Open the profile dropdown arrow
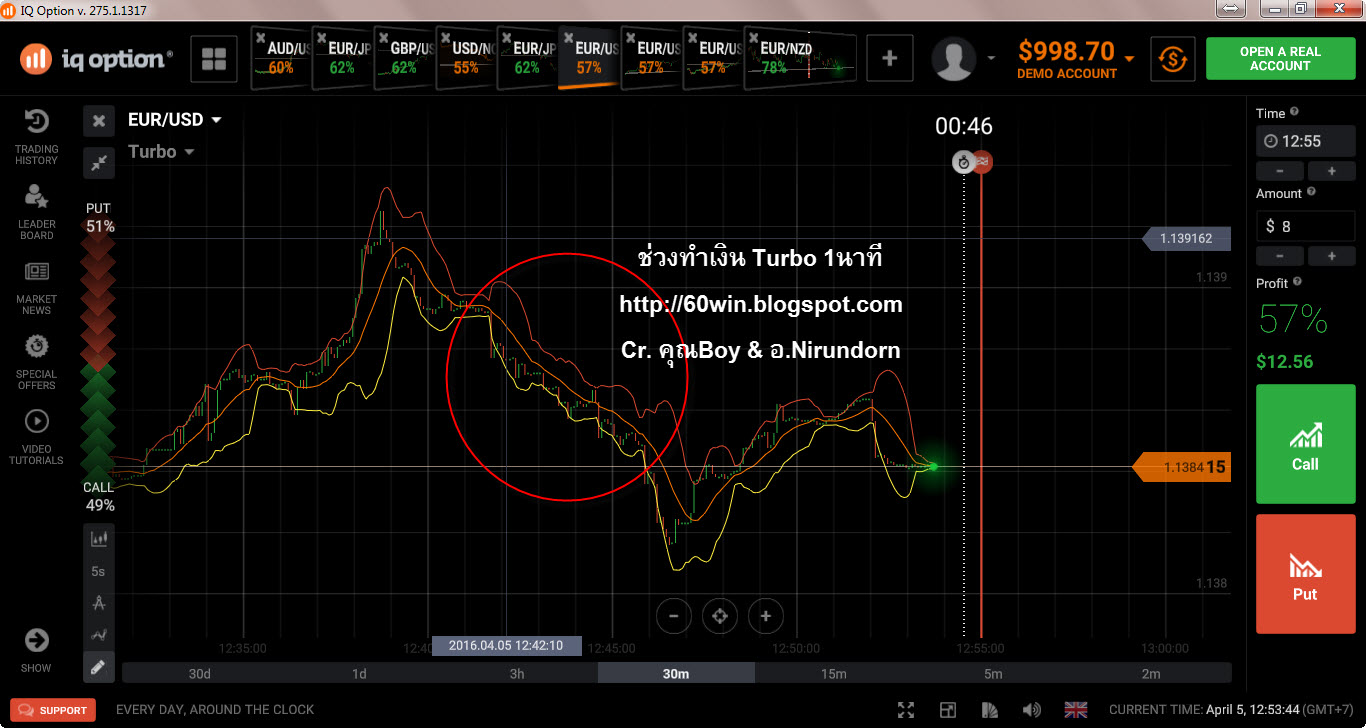 click(x=992, y=59)
